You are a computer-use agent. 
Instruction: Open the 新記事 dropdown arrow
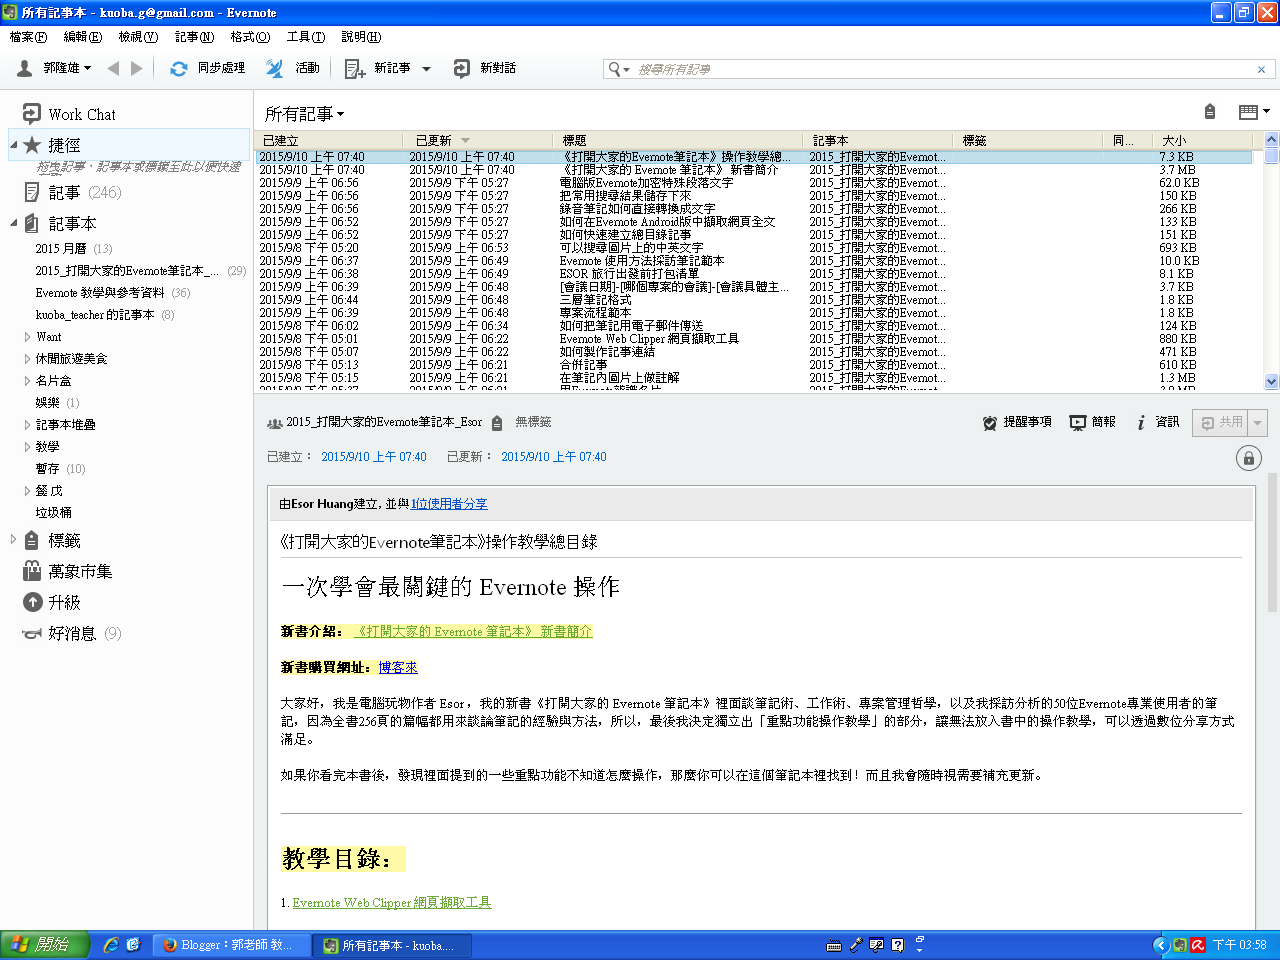427,69
